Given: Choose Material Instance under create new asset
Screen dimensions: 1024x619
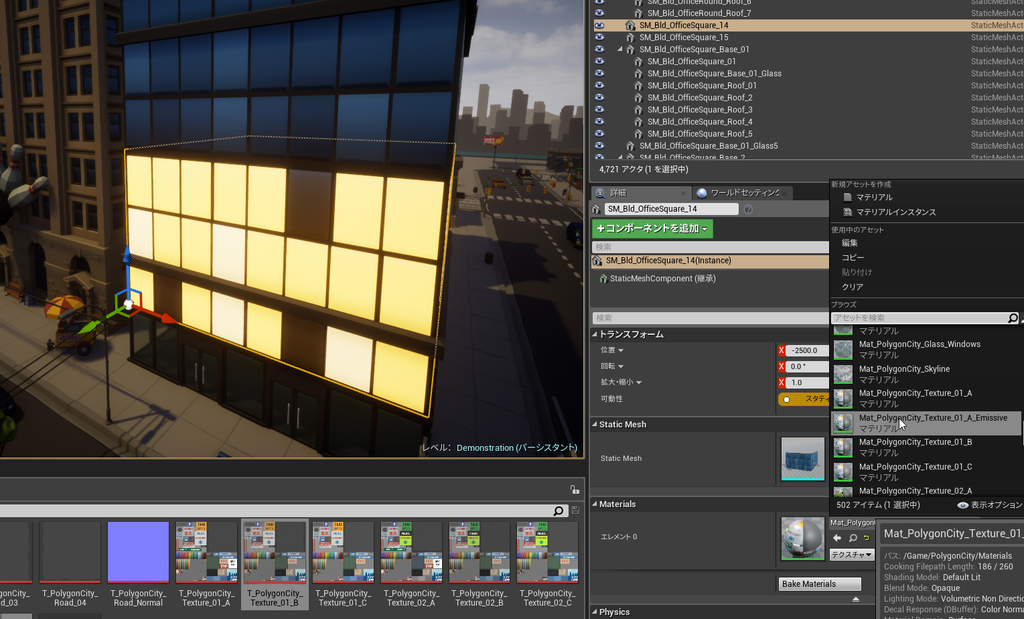Looking at the screenshot, I should pyautogui.click(x=895, y=212).
